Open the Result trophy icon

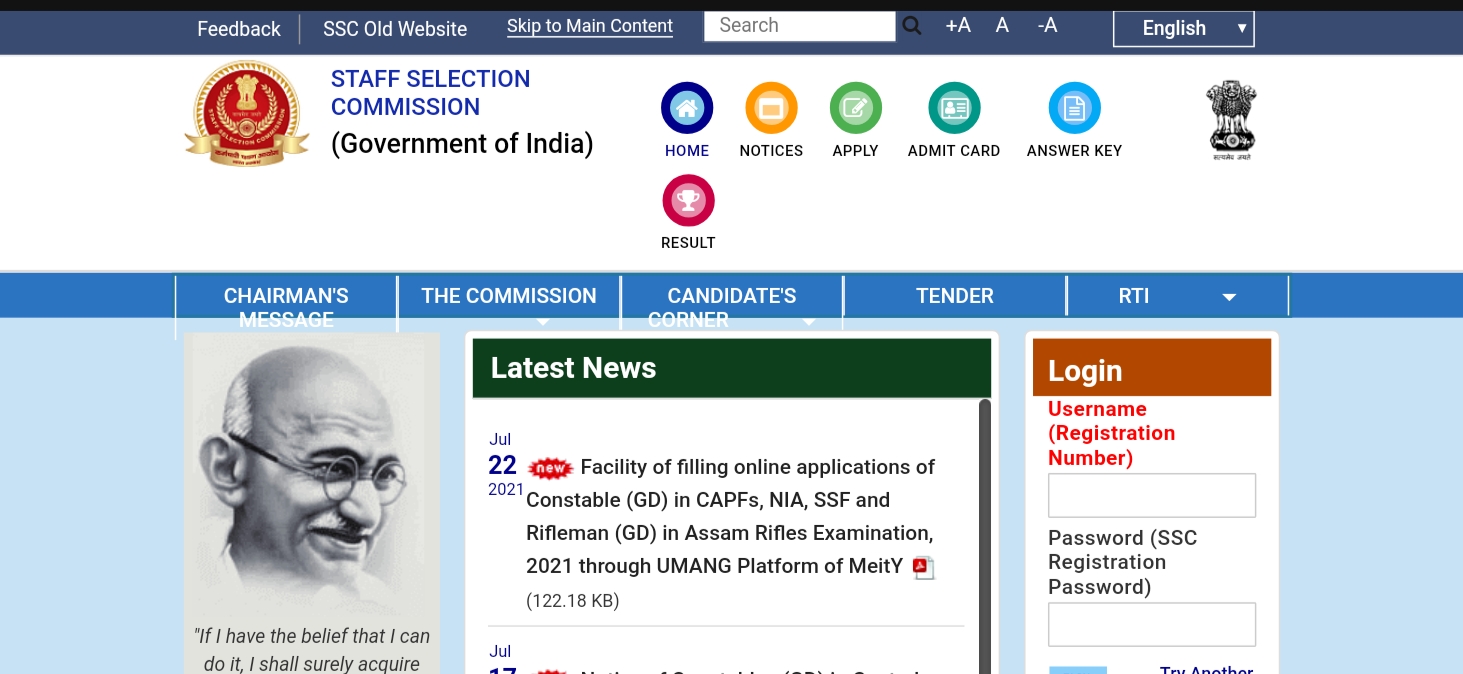click(x=688, y=199)
